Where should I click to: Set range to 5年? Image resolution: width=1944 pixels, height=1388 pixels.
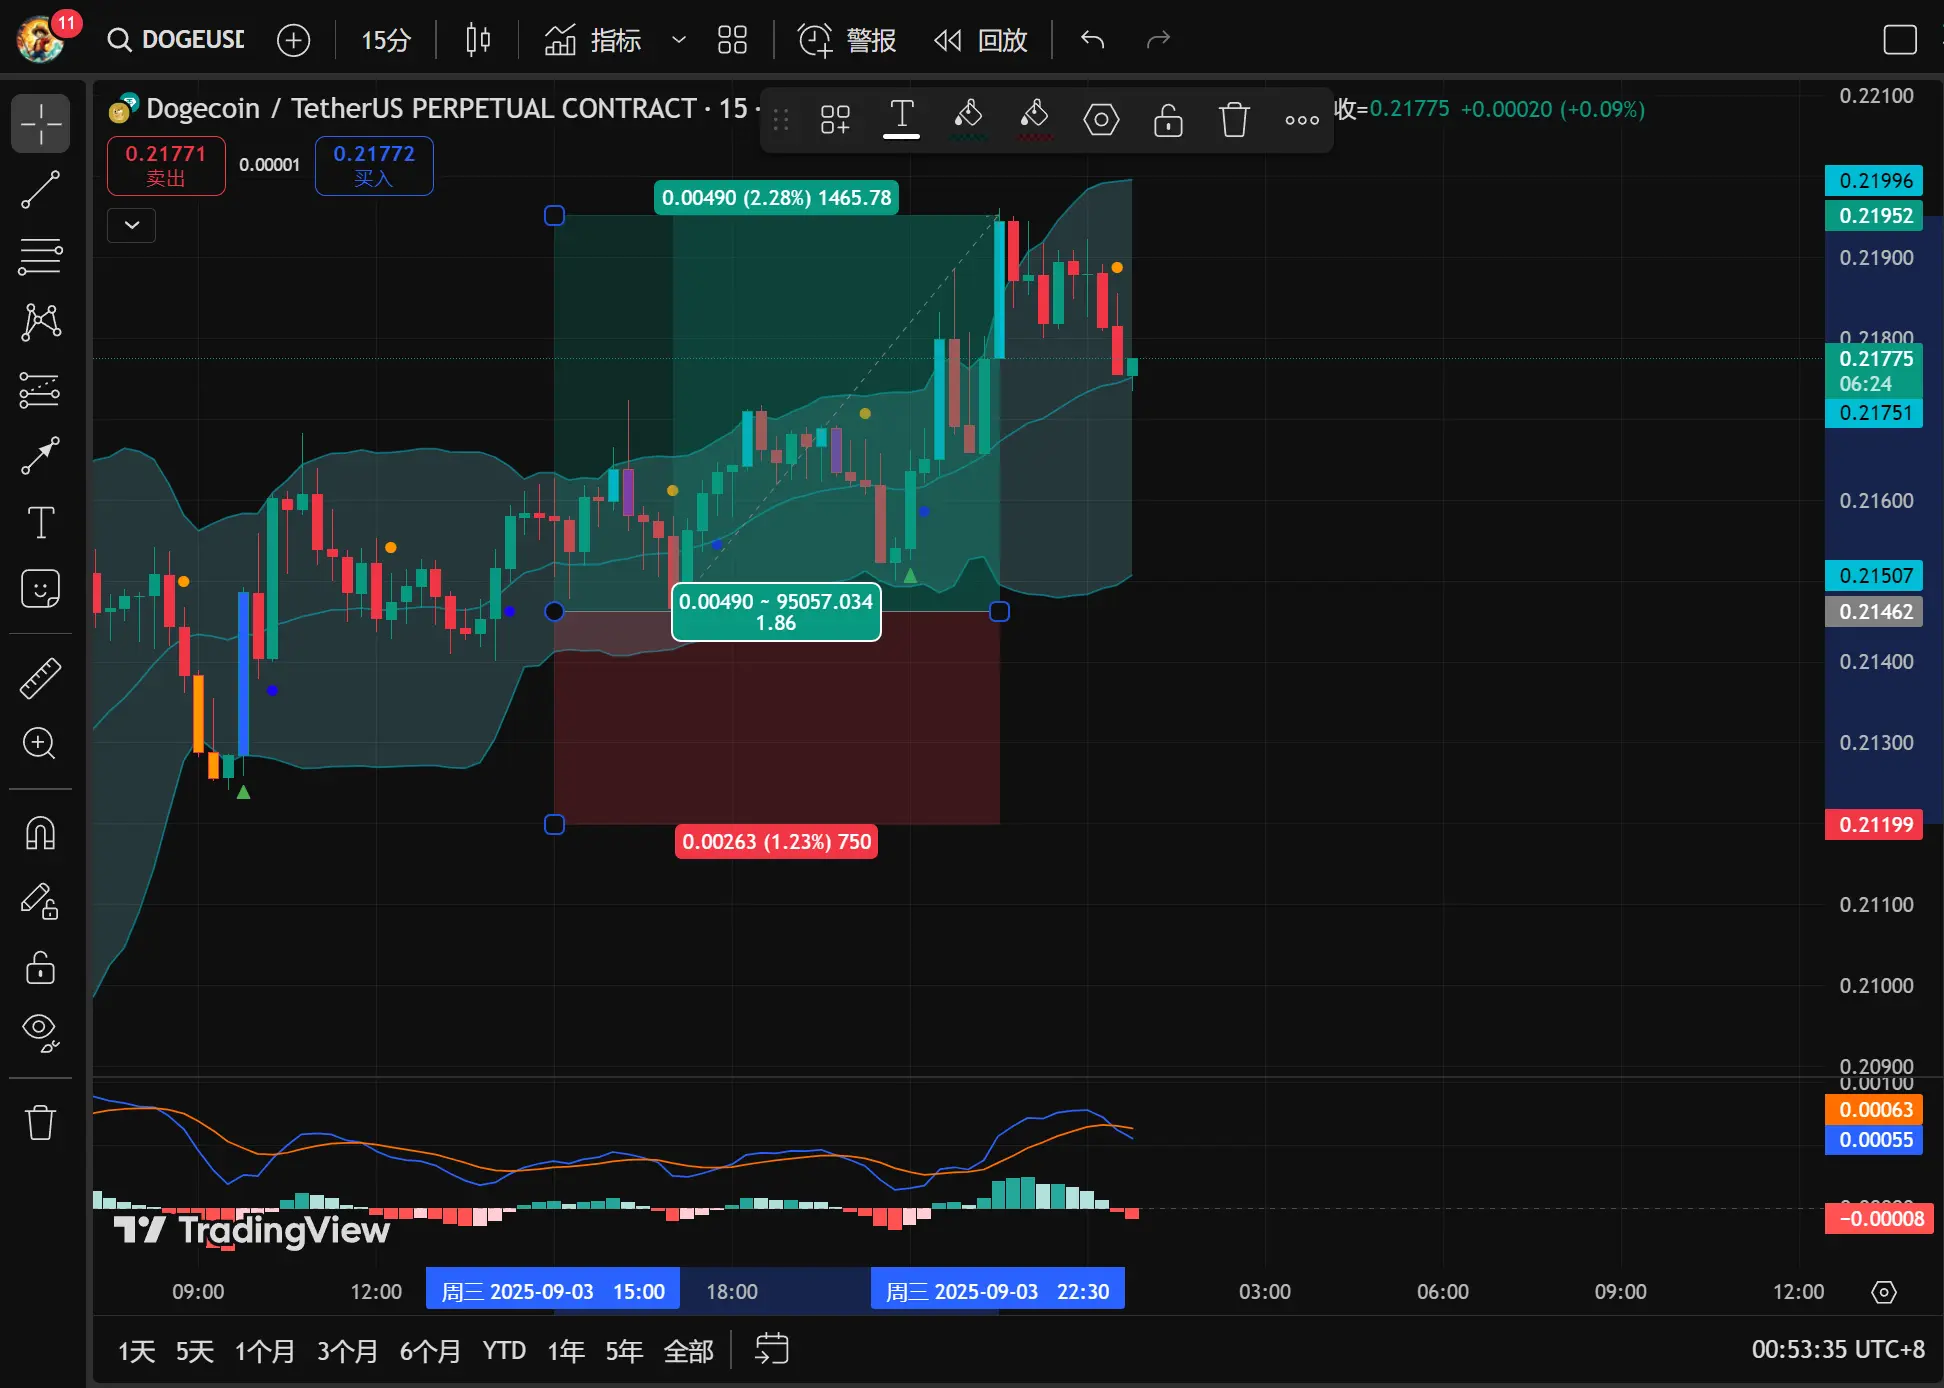pos(624,1351)
